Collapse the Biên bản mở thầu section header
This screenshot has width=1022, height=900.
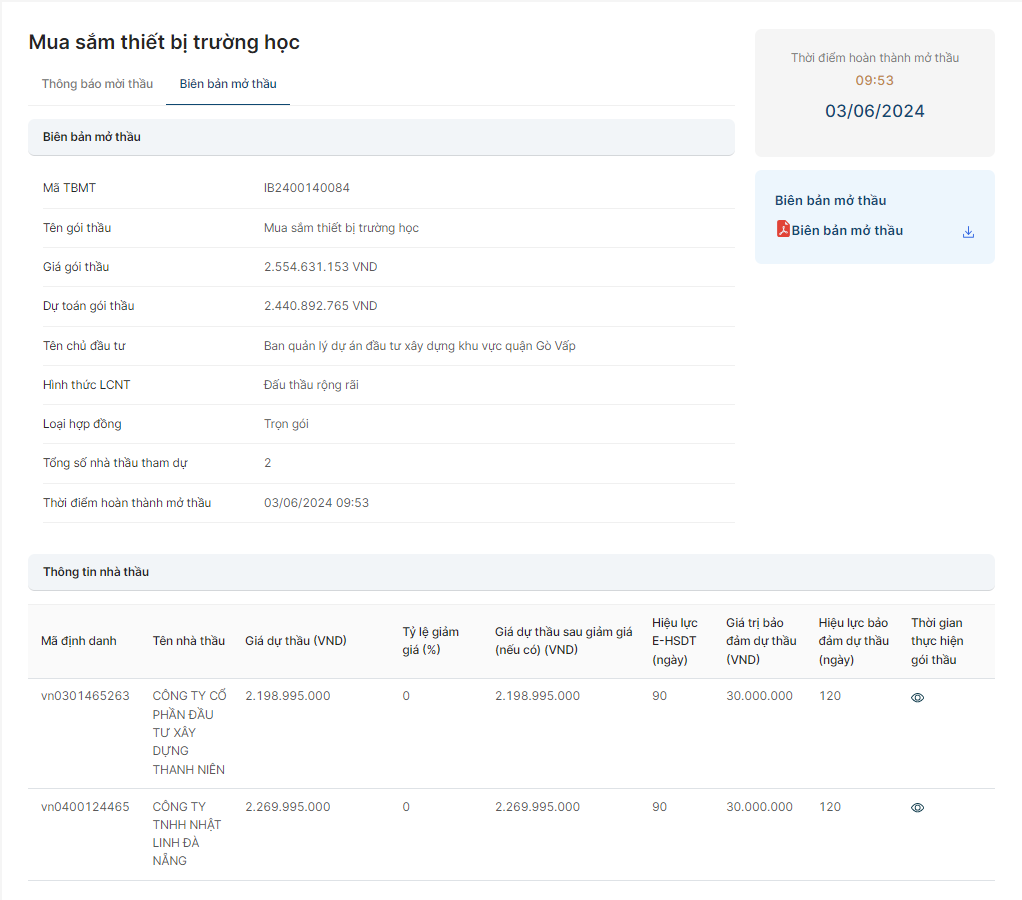click(x=380, y=137)
